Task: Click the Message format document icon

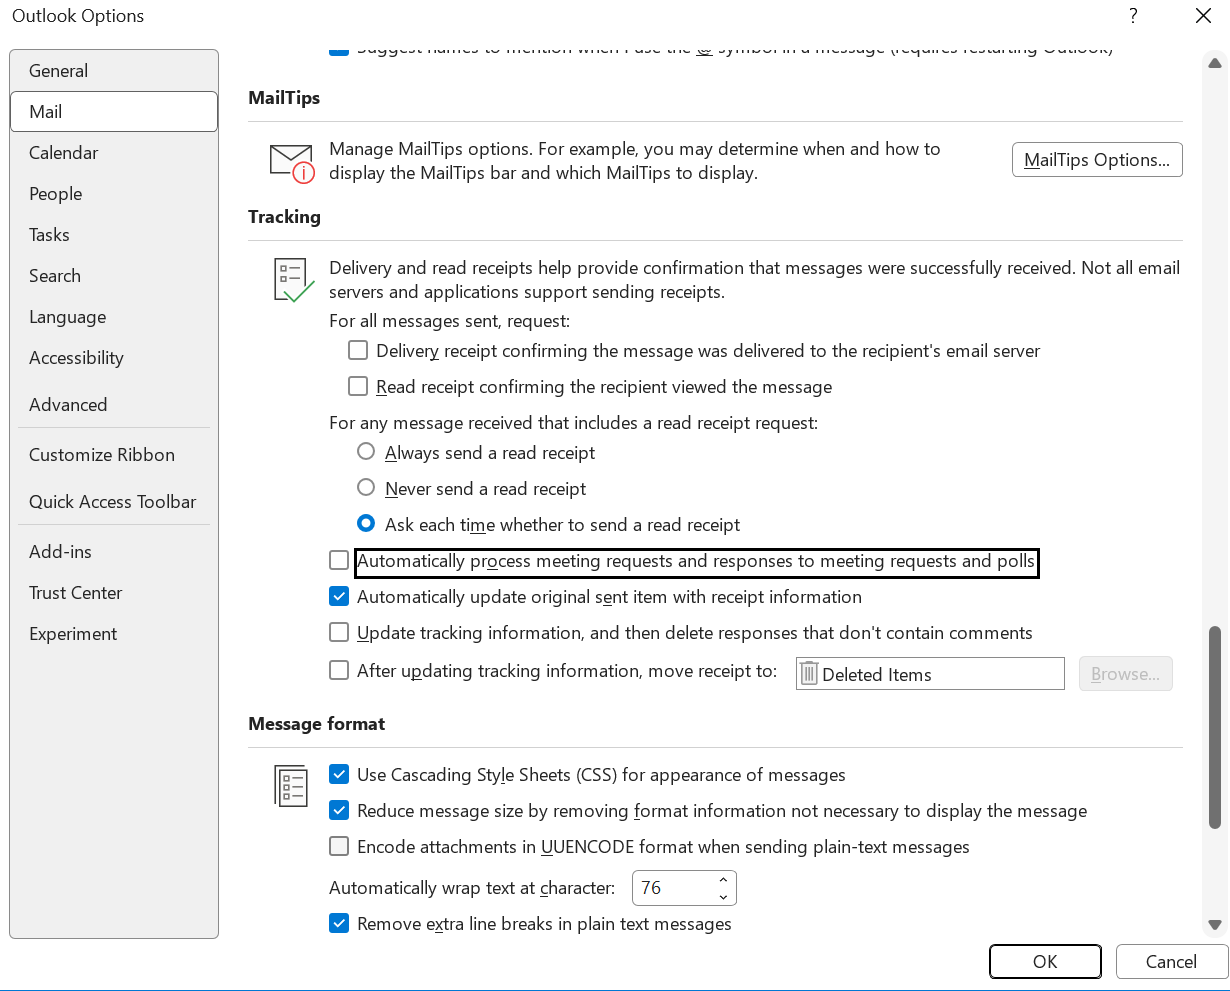Action: pos(291,786)
